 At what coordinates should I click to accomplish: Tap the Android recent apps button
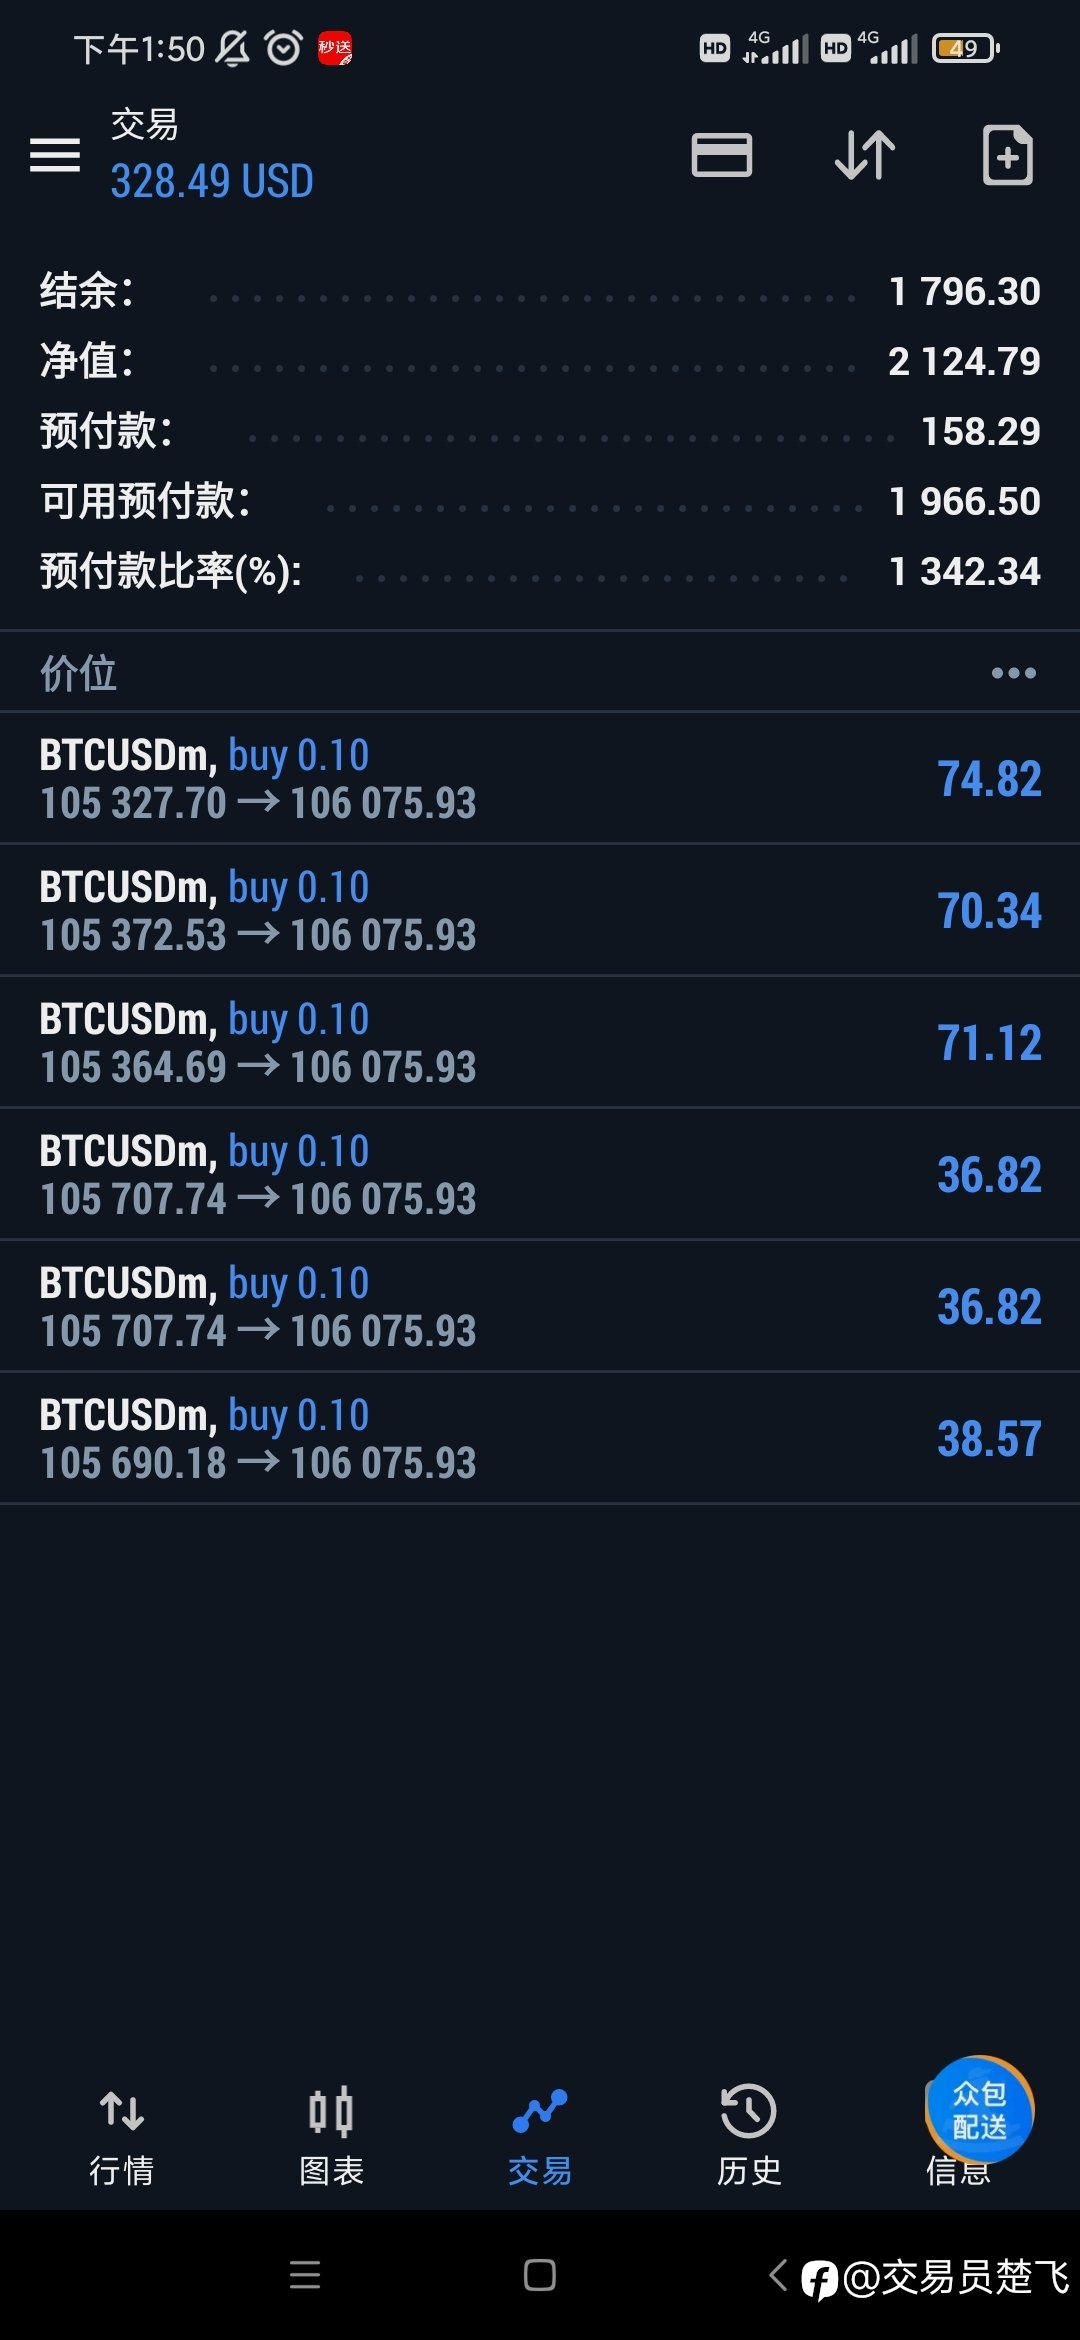[x=305, y=2275]
